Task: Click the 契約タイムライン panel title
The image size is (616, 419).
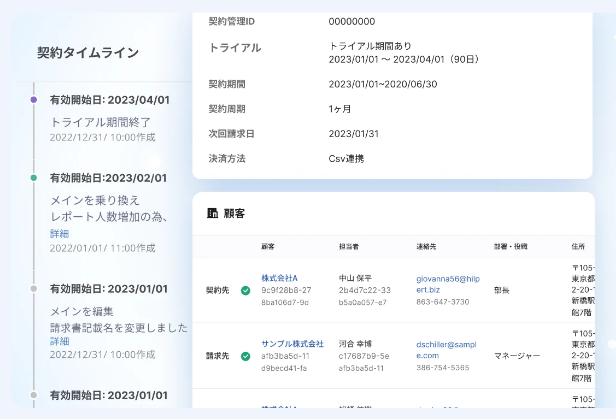Action: 88,53
